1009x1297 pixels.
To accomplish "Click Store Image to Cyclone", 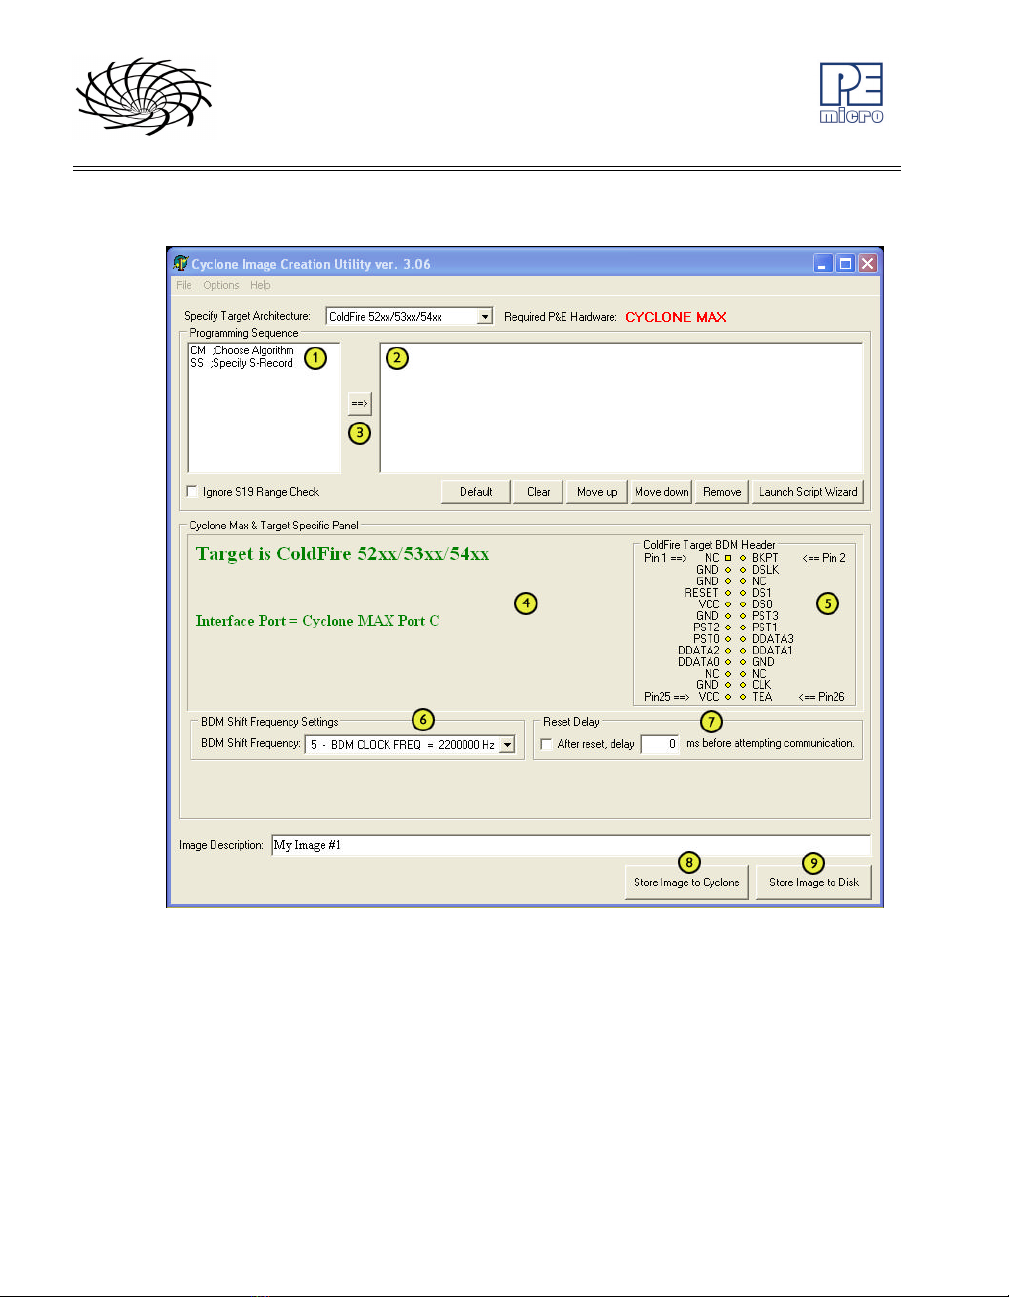I will (687, 883).
